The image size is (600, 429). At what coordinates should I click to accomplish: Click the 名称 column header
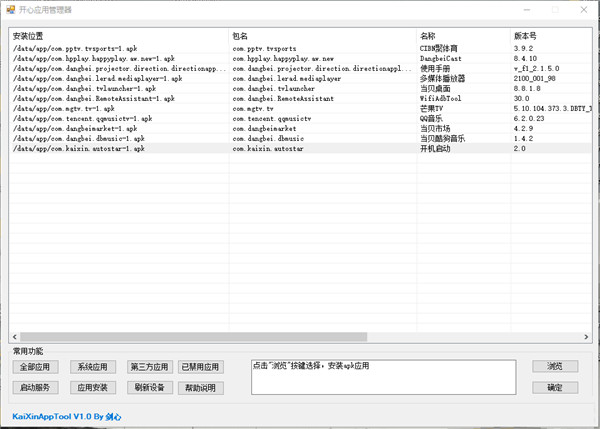(x=462, y=36)
